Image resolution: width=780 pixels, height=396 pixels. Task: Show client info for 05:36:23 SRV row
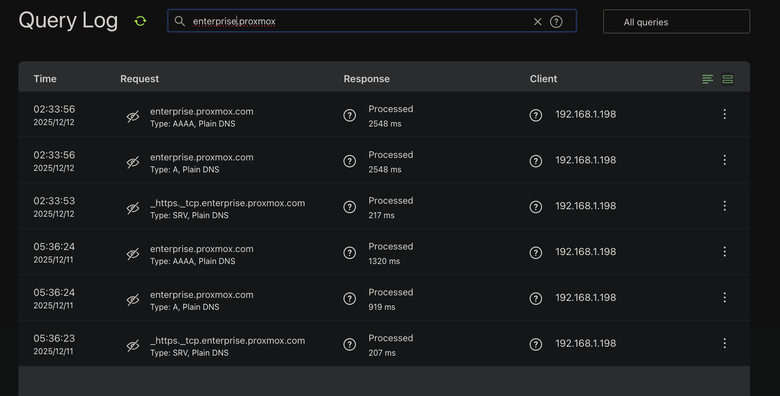pyautogui.click(x=536, y=344)
